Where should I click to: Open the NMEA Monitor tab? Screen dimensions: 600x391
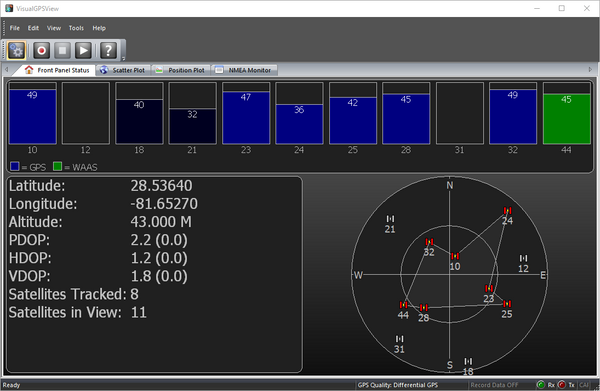point(244,70)
